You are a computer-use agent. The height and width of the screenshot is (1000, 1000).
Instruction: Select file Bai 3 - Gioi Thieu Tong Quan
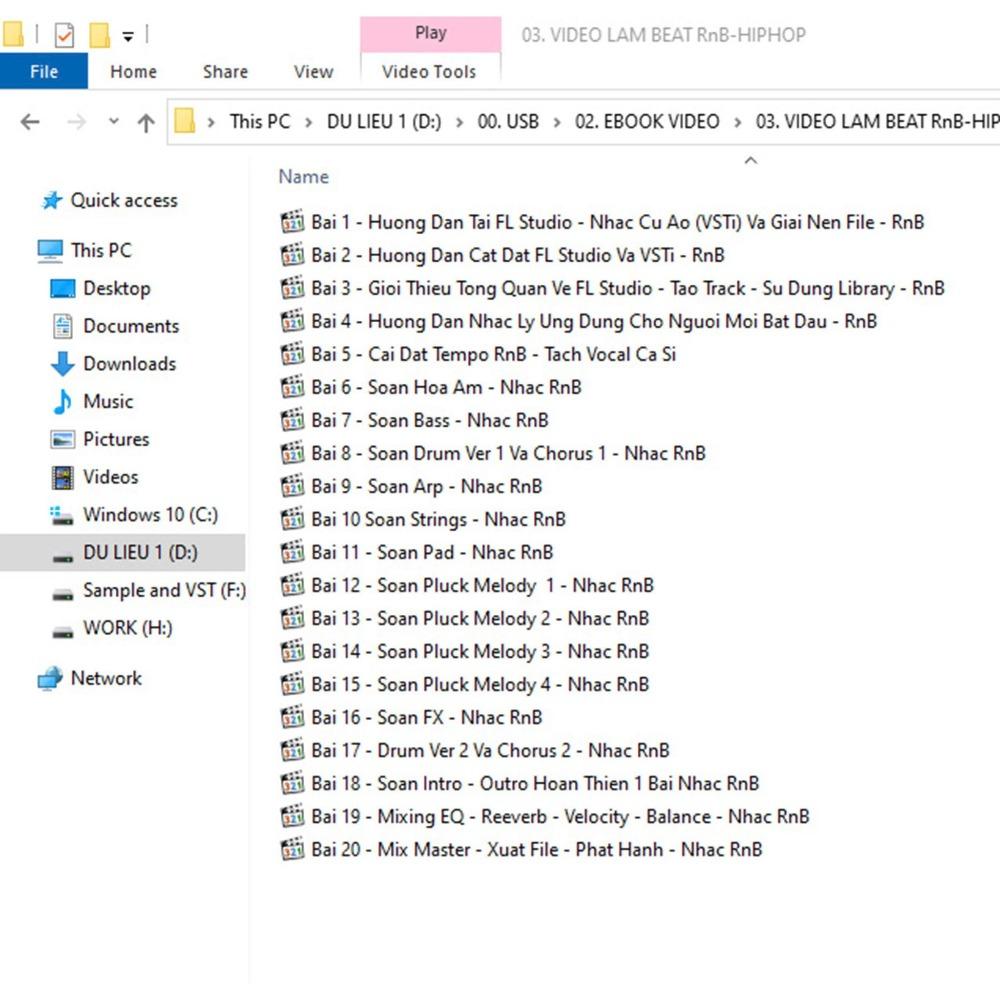628,288
